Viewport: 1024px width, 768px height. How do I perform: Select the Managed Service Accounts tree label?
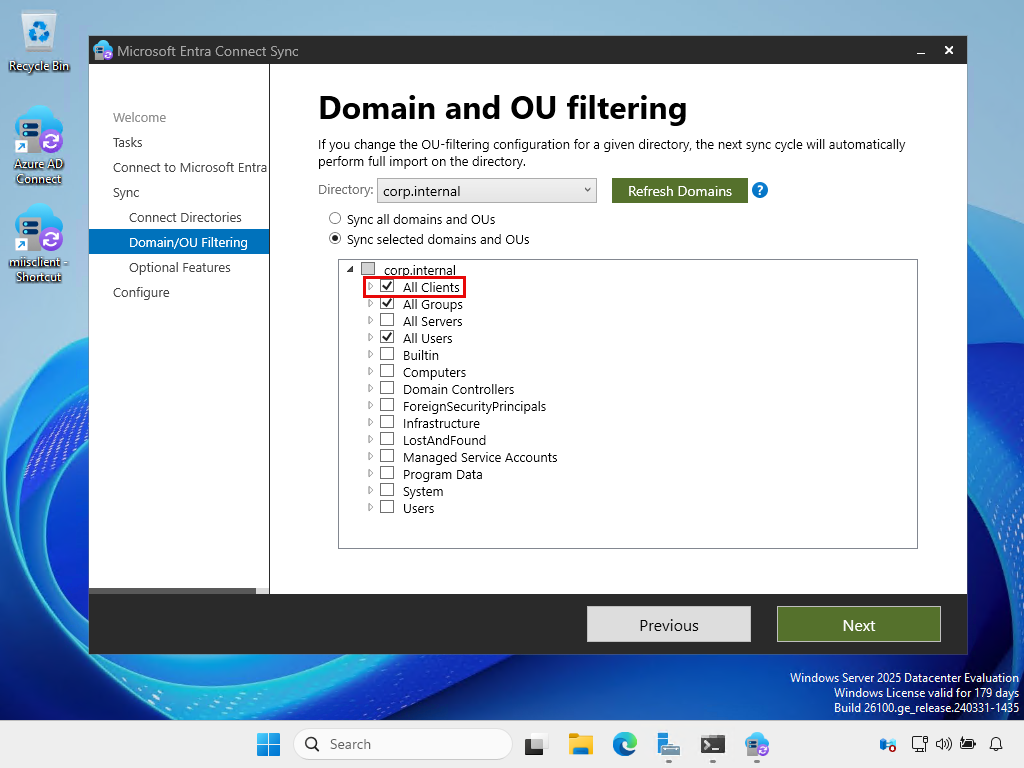tap(480, 457)
